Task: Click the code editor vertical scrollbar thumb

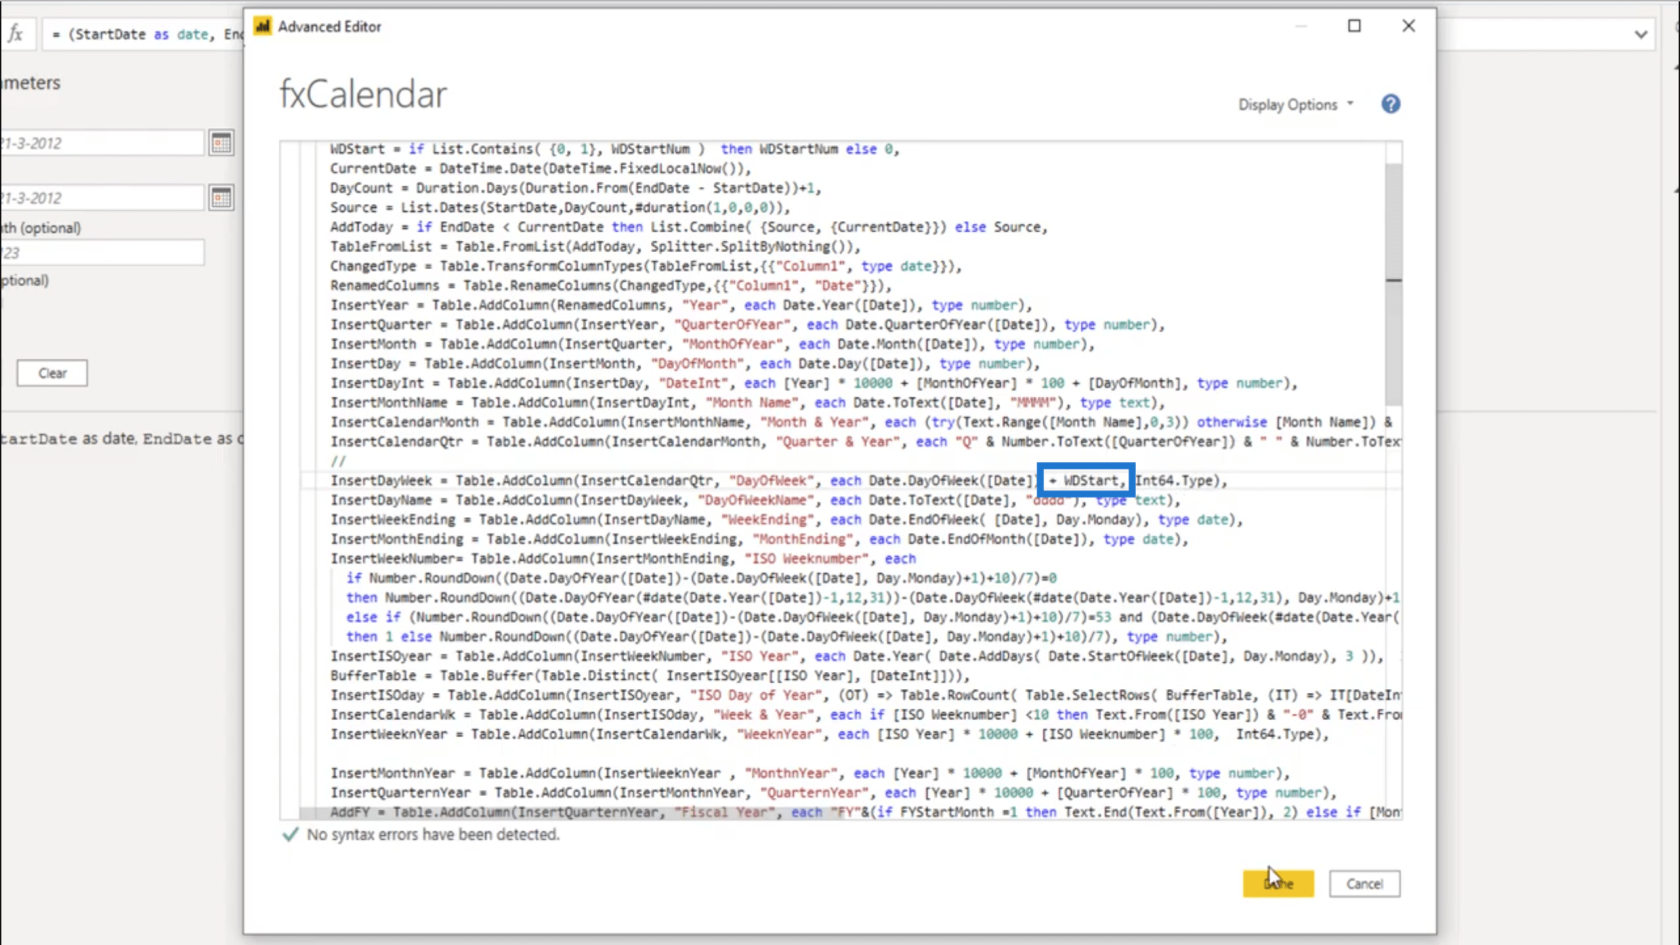Action: click(1393, 285)
